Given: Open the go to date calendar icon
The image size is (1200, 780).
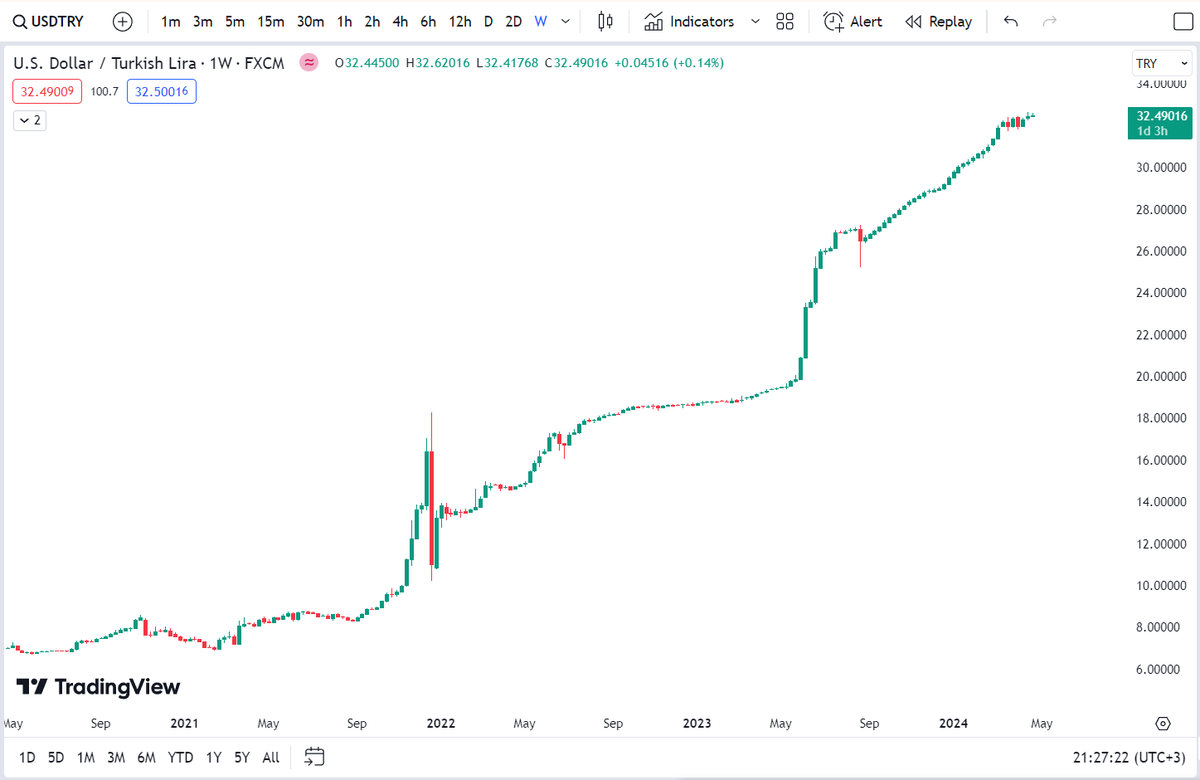Looking at the screenshot, I should (314, 757).
